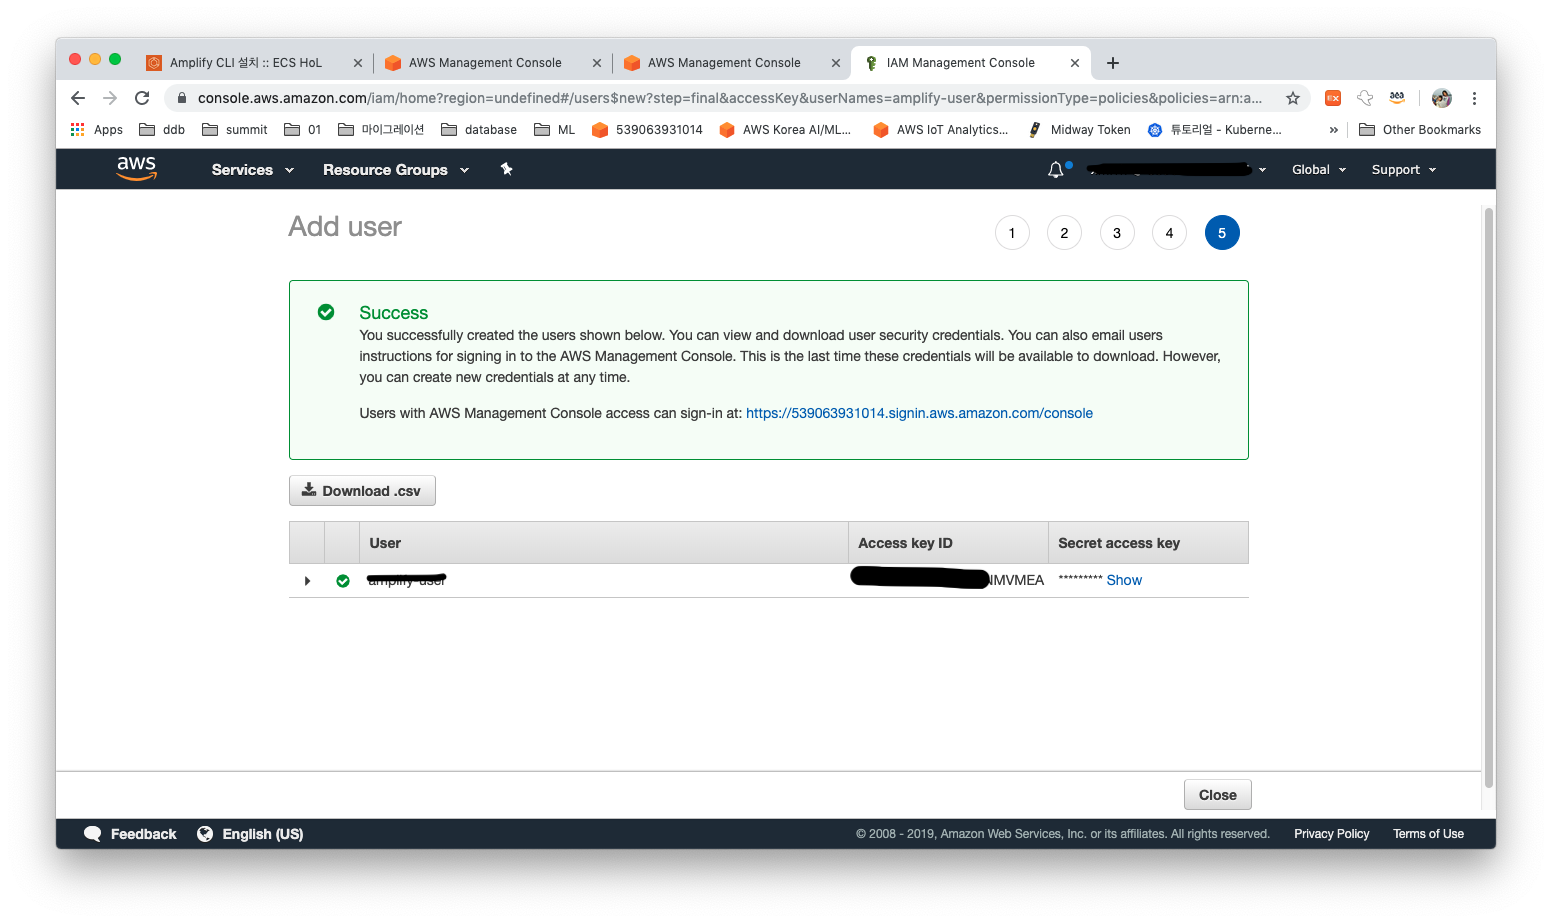Click the Close button
Screen dimensions: 1552x923
point(1218,795)
